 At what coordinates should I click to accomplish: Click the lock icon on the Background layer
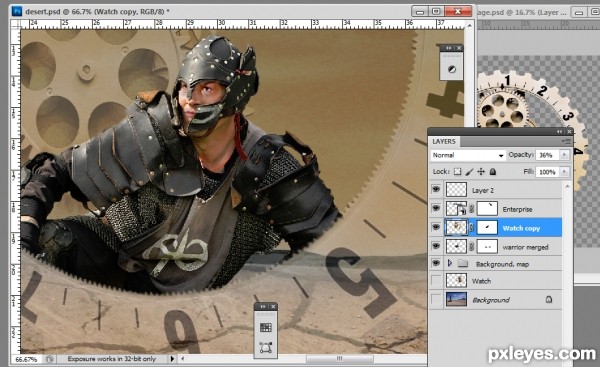[549, 299]
